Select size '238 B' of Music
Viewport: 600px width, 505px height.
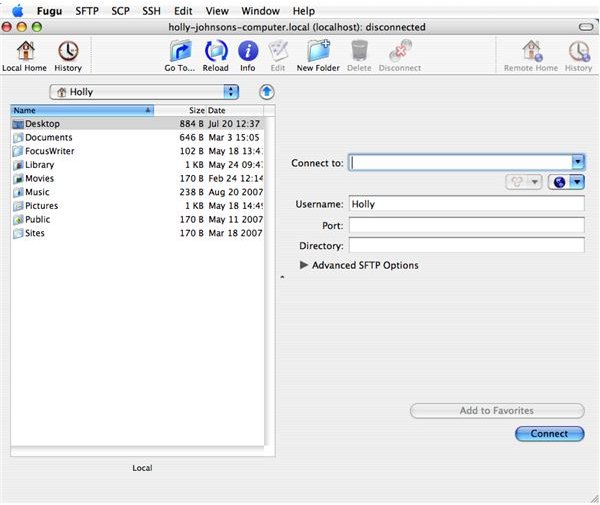(x=191, y=192)
